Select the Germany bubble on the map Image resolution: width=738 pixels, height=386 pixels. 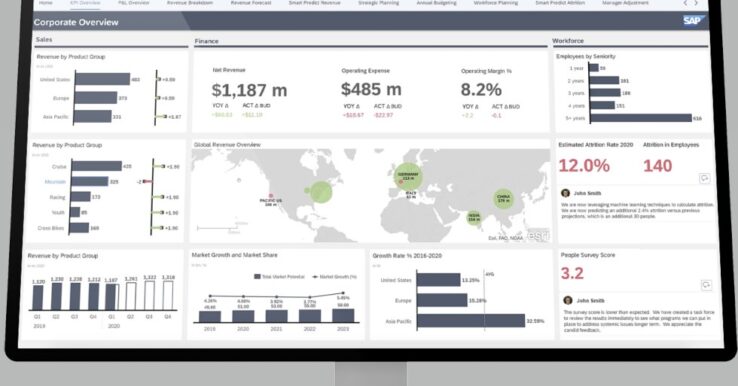(x=408, y=176)
